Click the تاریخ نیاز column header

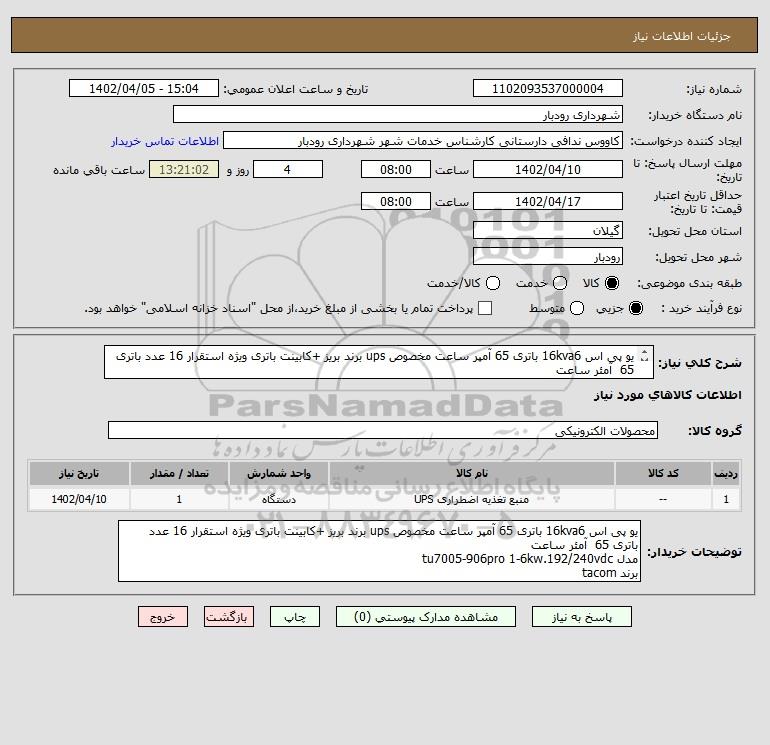tap(79, 473)
